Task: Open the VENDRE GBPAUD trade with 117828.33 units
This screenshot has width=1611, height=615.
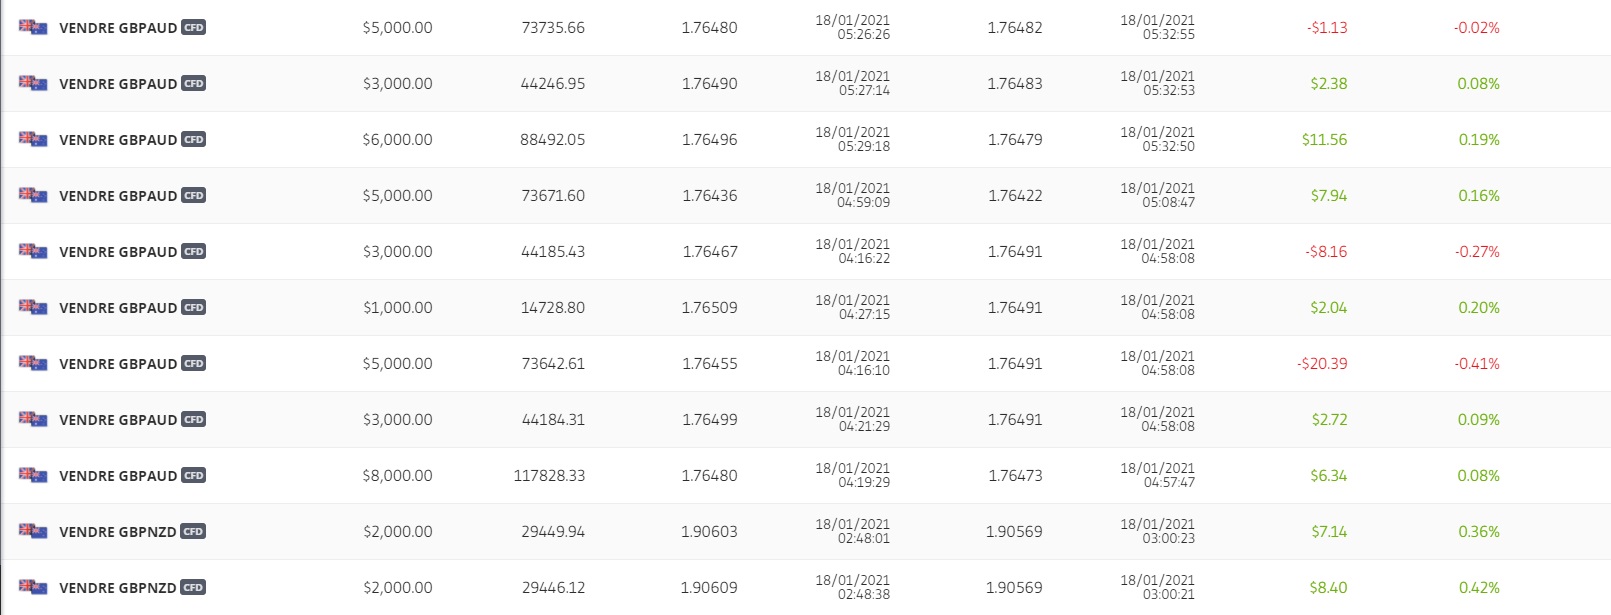Action: click(118, 476)
